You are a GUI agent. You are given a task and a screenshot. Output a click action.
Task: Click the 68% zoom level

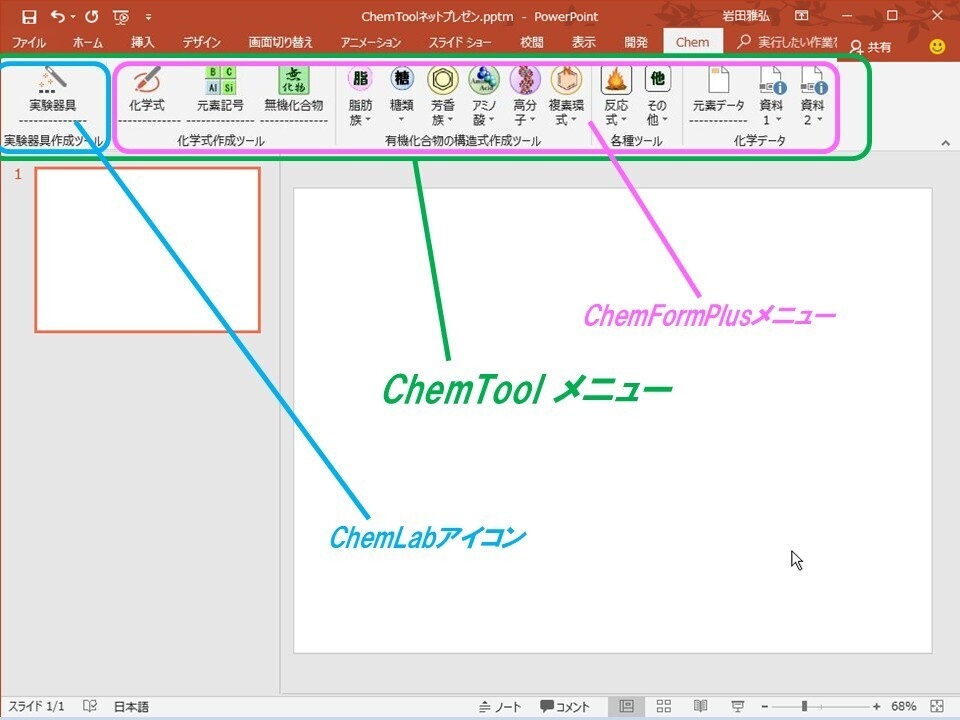(x=903, y=707)
